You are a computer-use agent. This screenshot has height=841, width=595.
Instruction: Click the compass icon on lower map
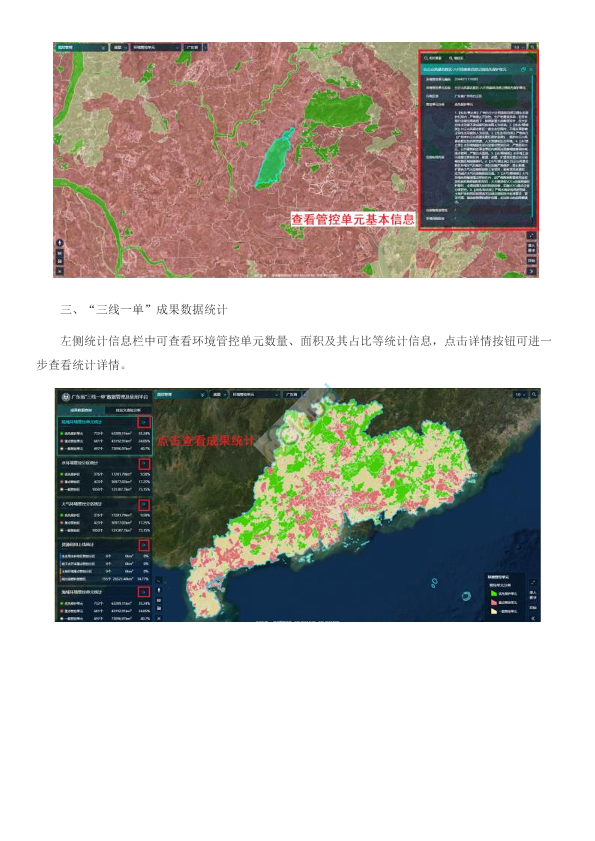[x=159, y=590]
